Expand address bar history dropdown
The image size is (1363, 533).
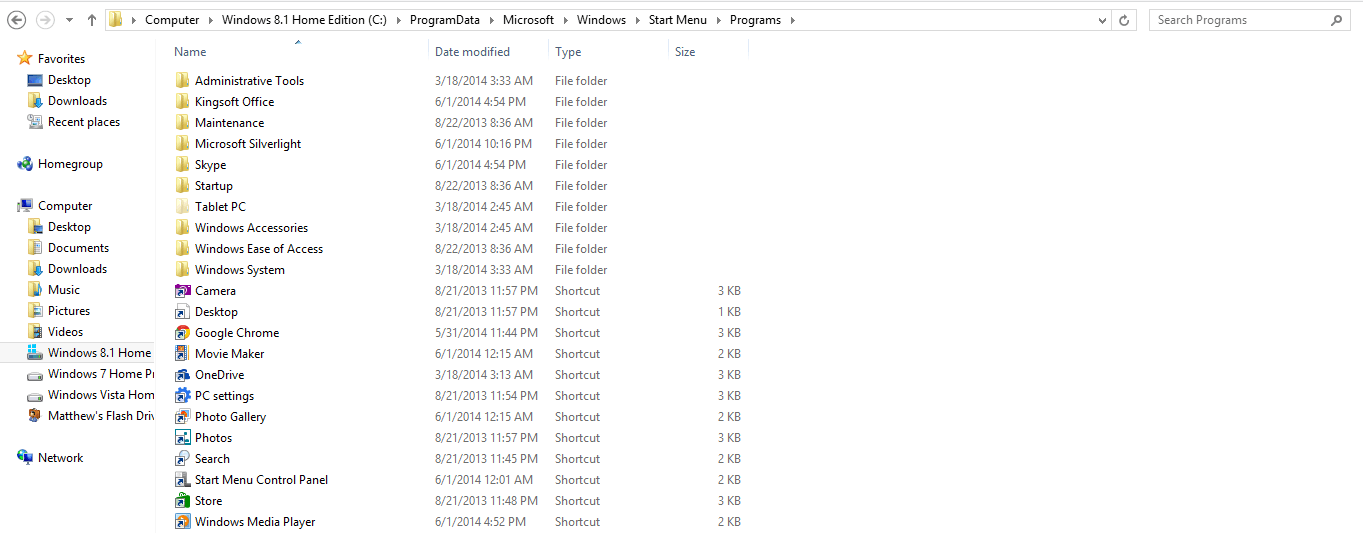tap(1102, 20)
